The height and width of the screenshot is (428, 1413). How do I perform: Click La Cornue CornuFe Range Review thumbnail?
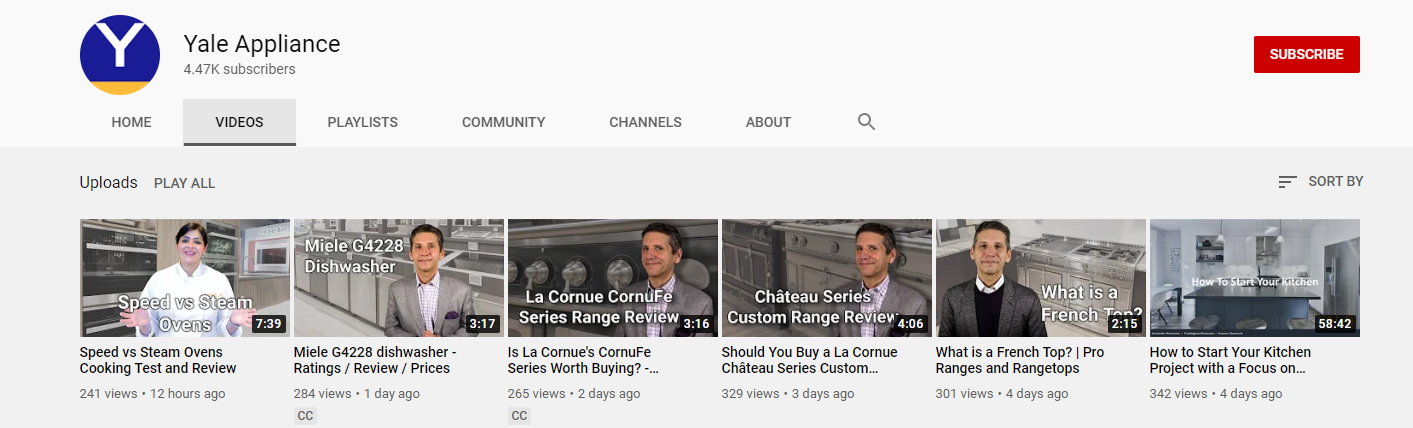click(613, 278)
